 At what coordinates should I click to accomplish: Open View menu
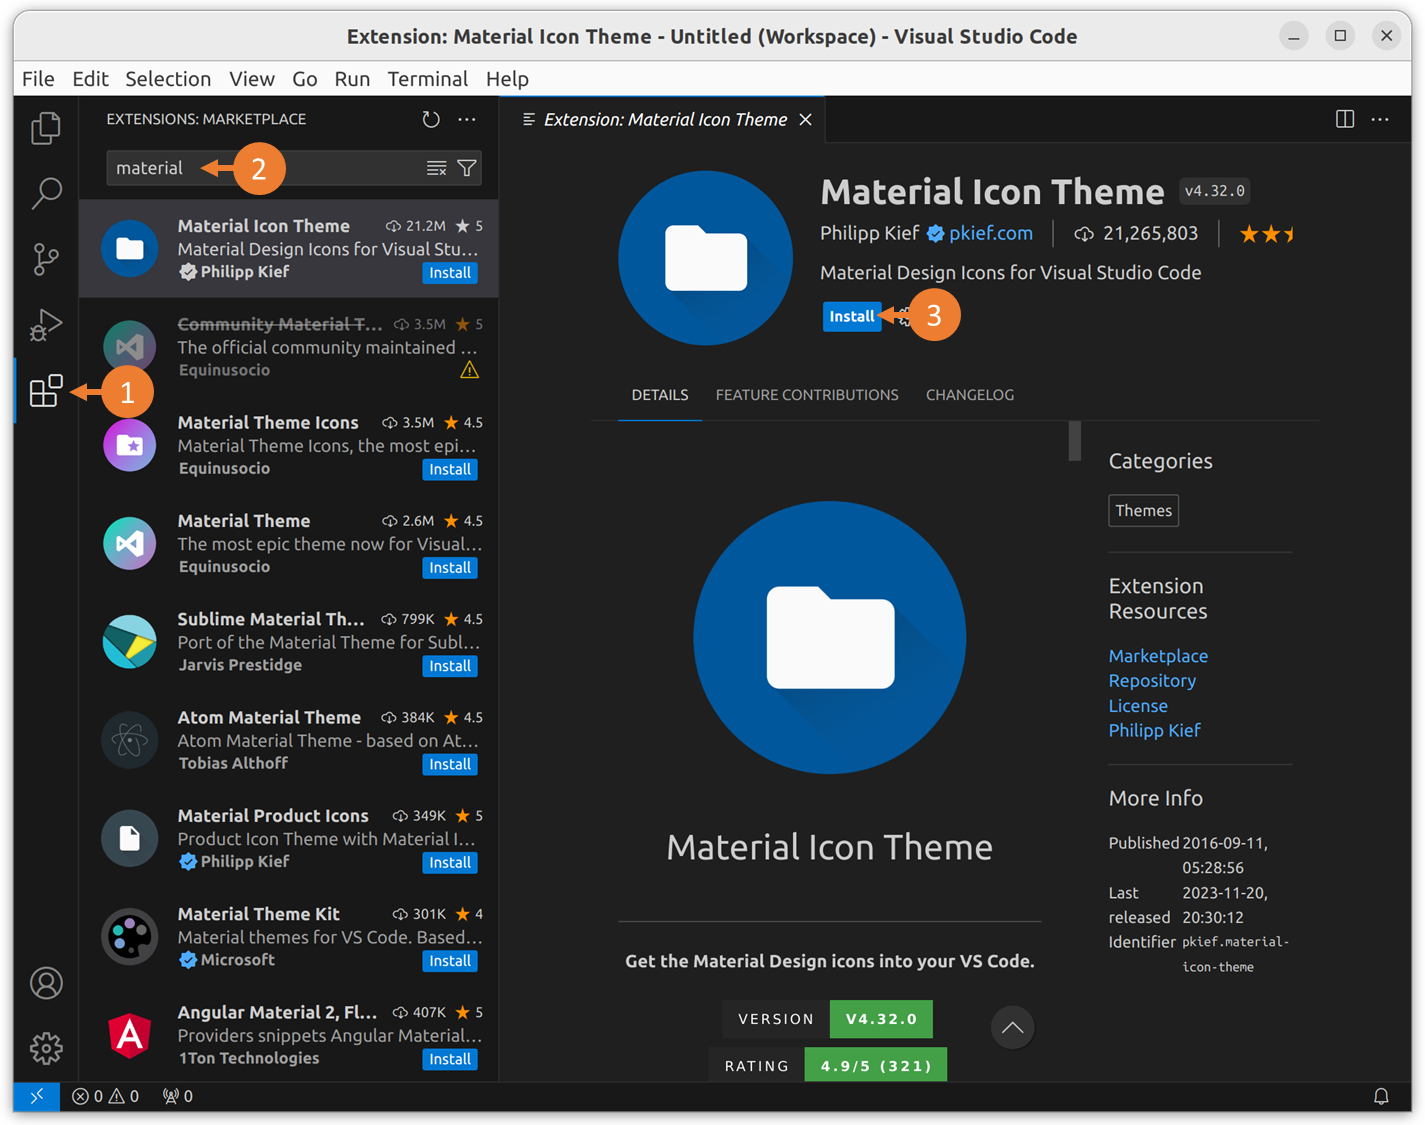tap(251, 79)
